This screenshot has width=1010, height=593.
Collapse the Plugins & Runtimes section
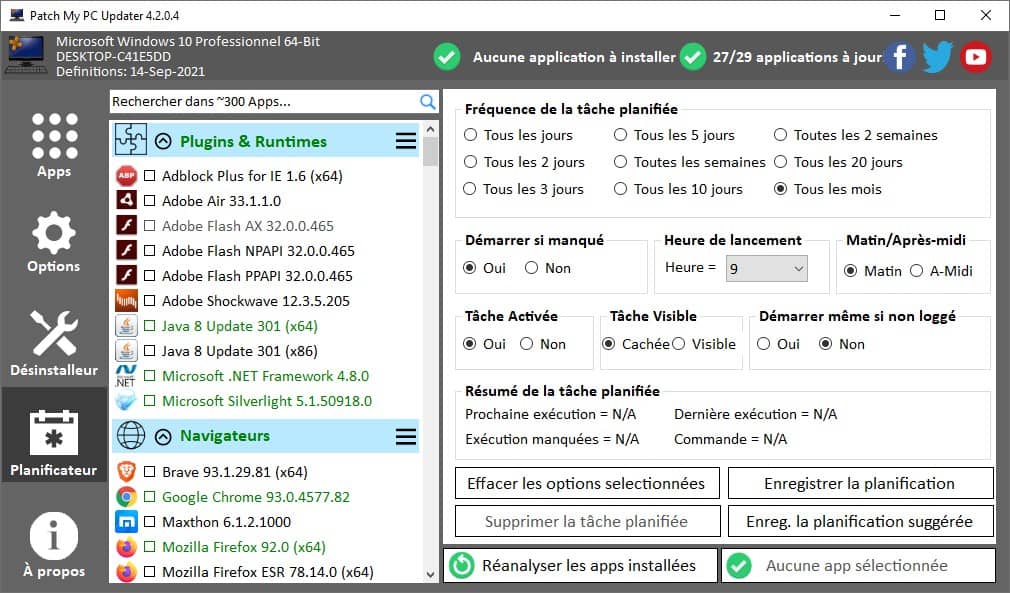(163, 141)
